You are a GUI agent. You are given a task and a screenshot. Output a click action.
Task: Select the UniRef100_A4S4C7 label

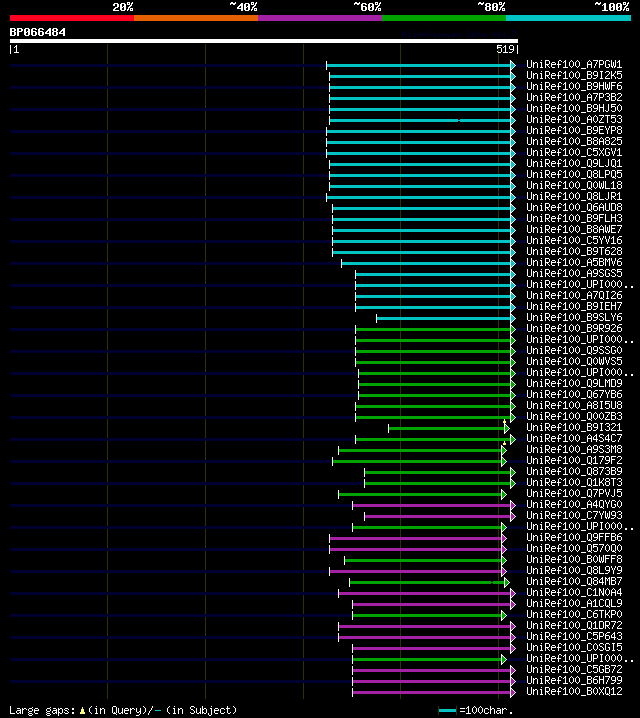click(574, 438)
